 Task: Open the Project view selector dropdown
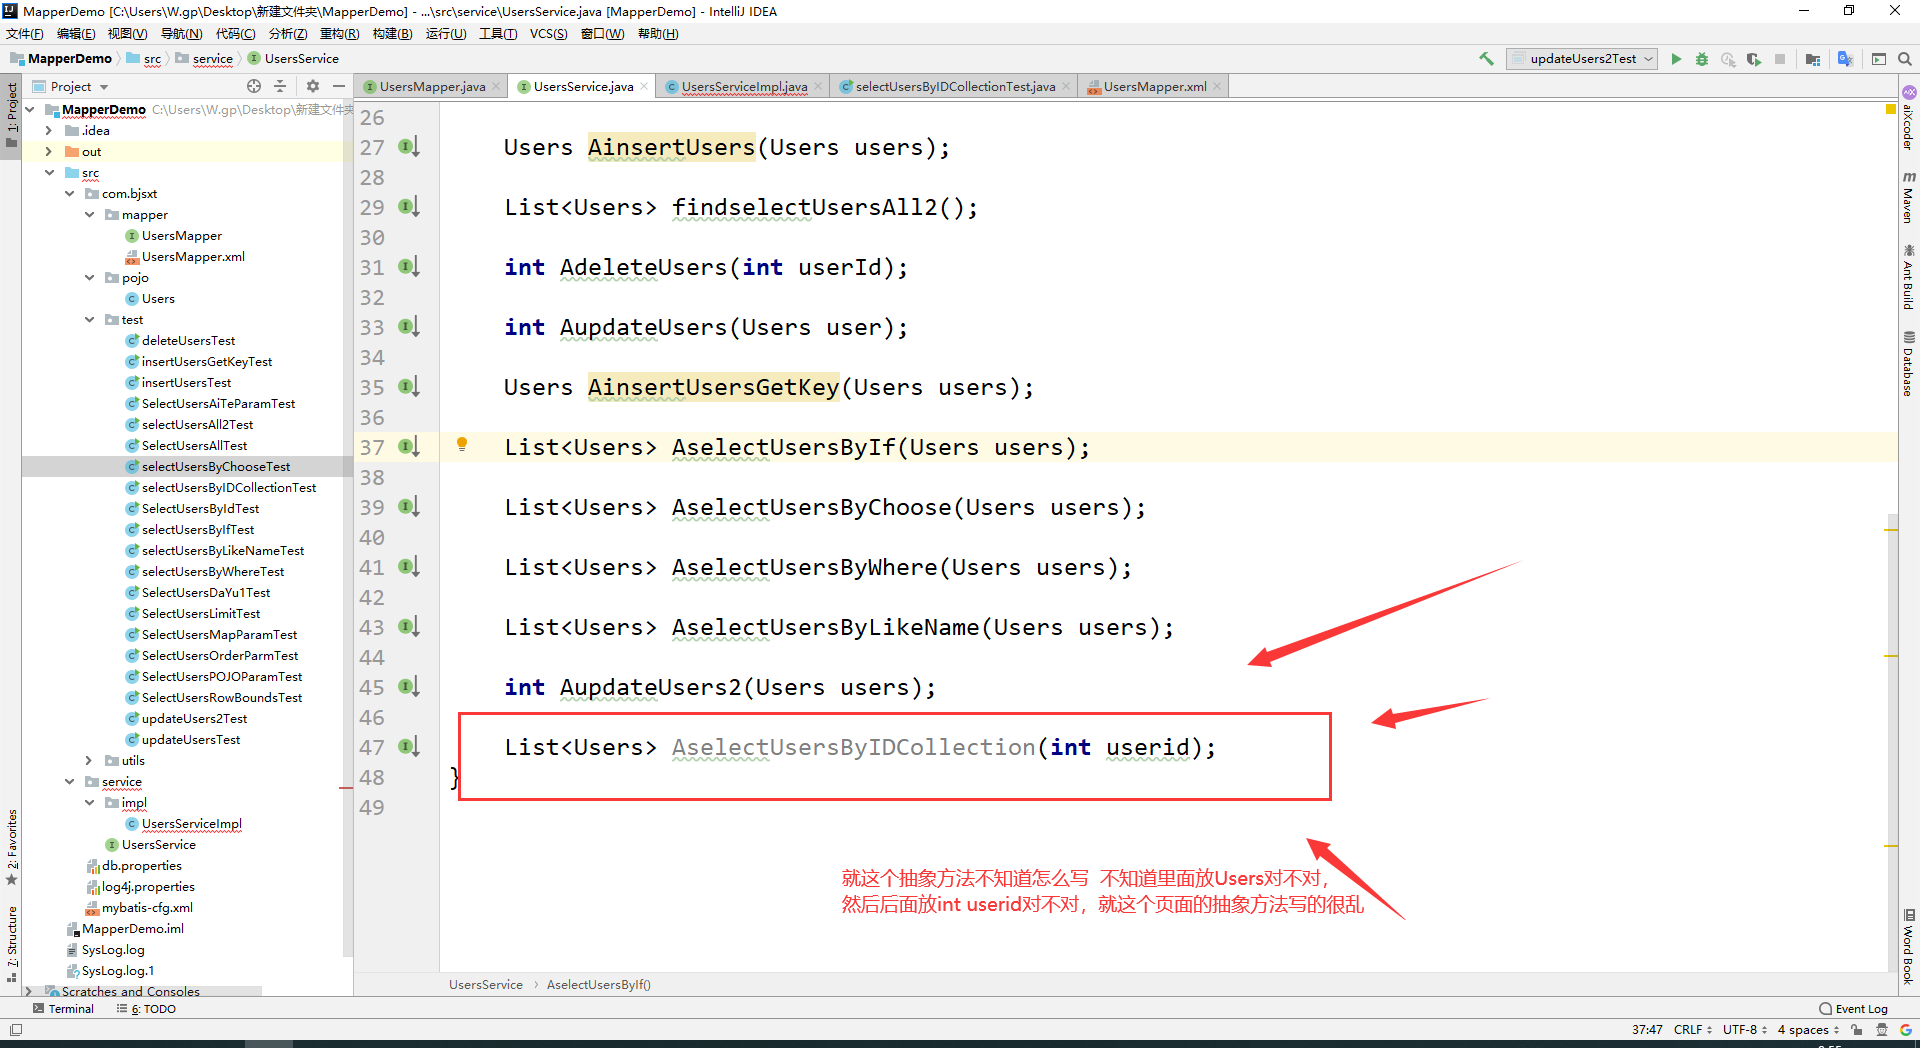tap(70, 87)
